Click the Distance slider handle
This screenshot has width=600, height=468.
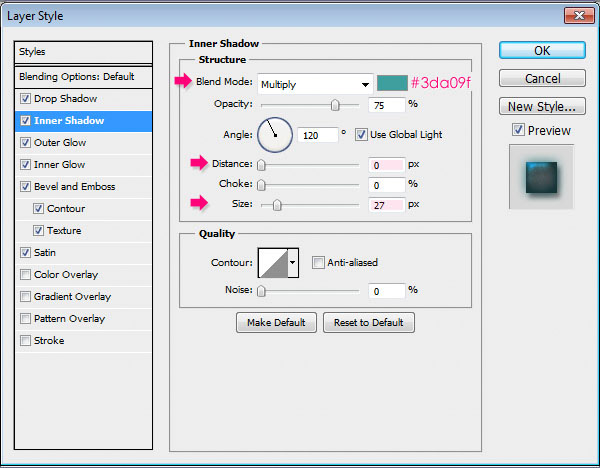[261, 165]
